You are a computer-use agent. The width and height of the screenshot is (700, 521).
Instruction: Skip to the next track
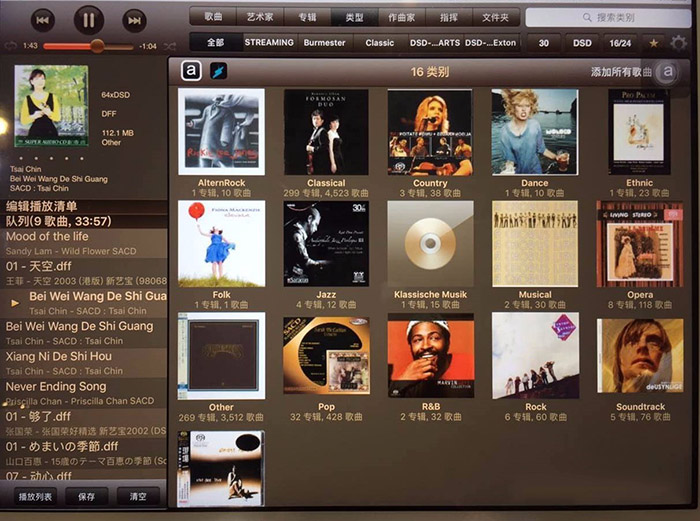[x=134, y=20]
